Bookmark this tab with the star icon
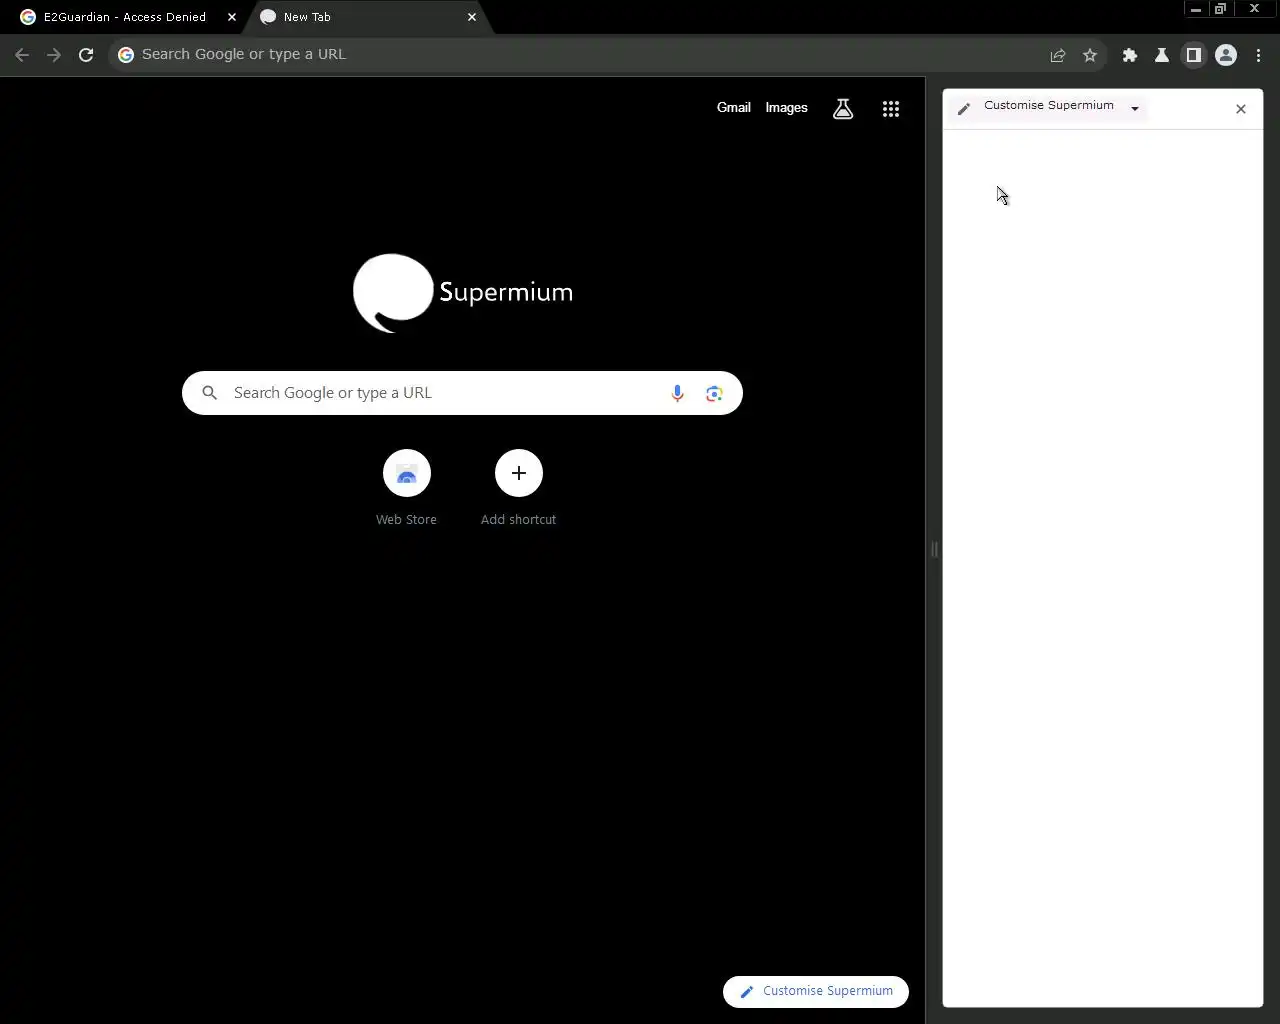The height and width of the screenshot is (1024, 1280). point(1090,56)
